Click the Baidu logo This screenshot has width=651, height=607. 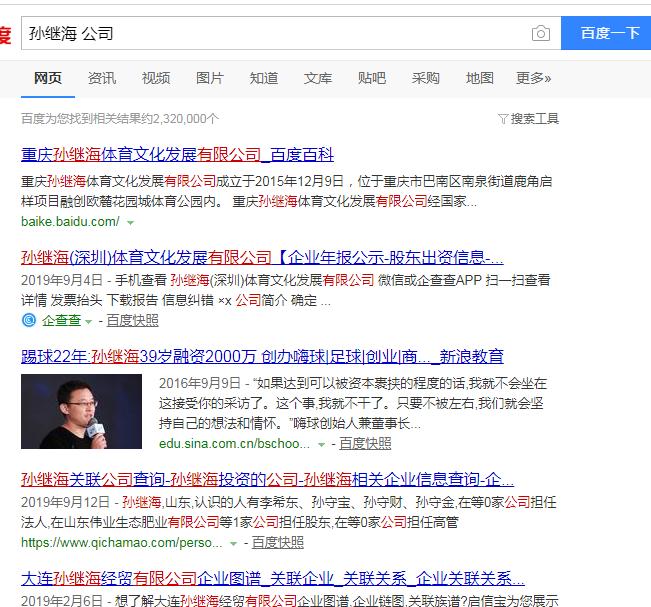point(5,34)
